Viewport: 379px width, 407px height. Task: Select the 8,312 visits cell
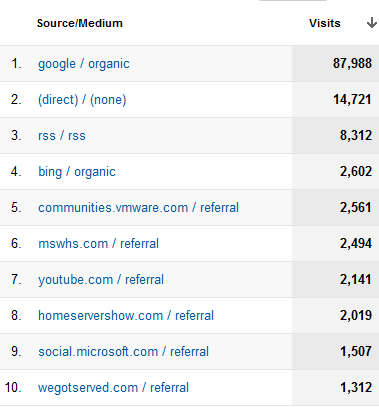[335, 135]
